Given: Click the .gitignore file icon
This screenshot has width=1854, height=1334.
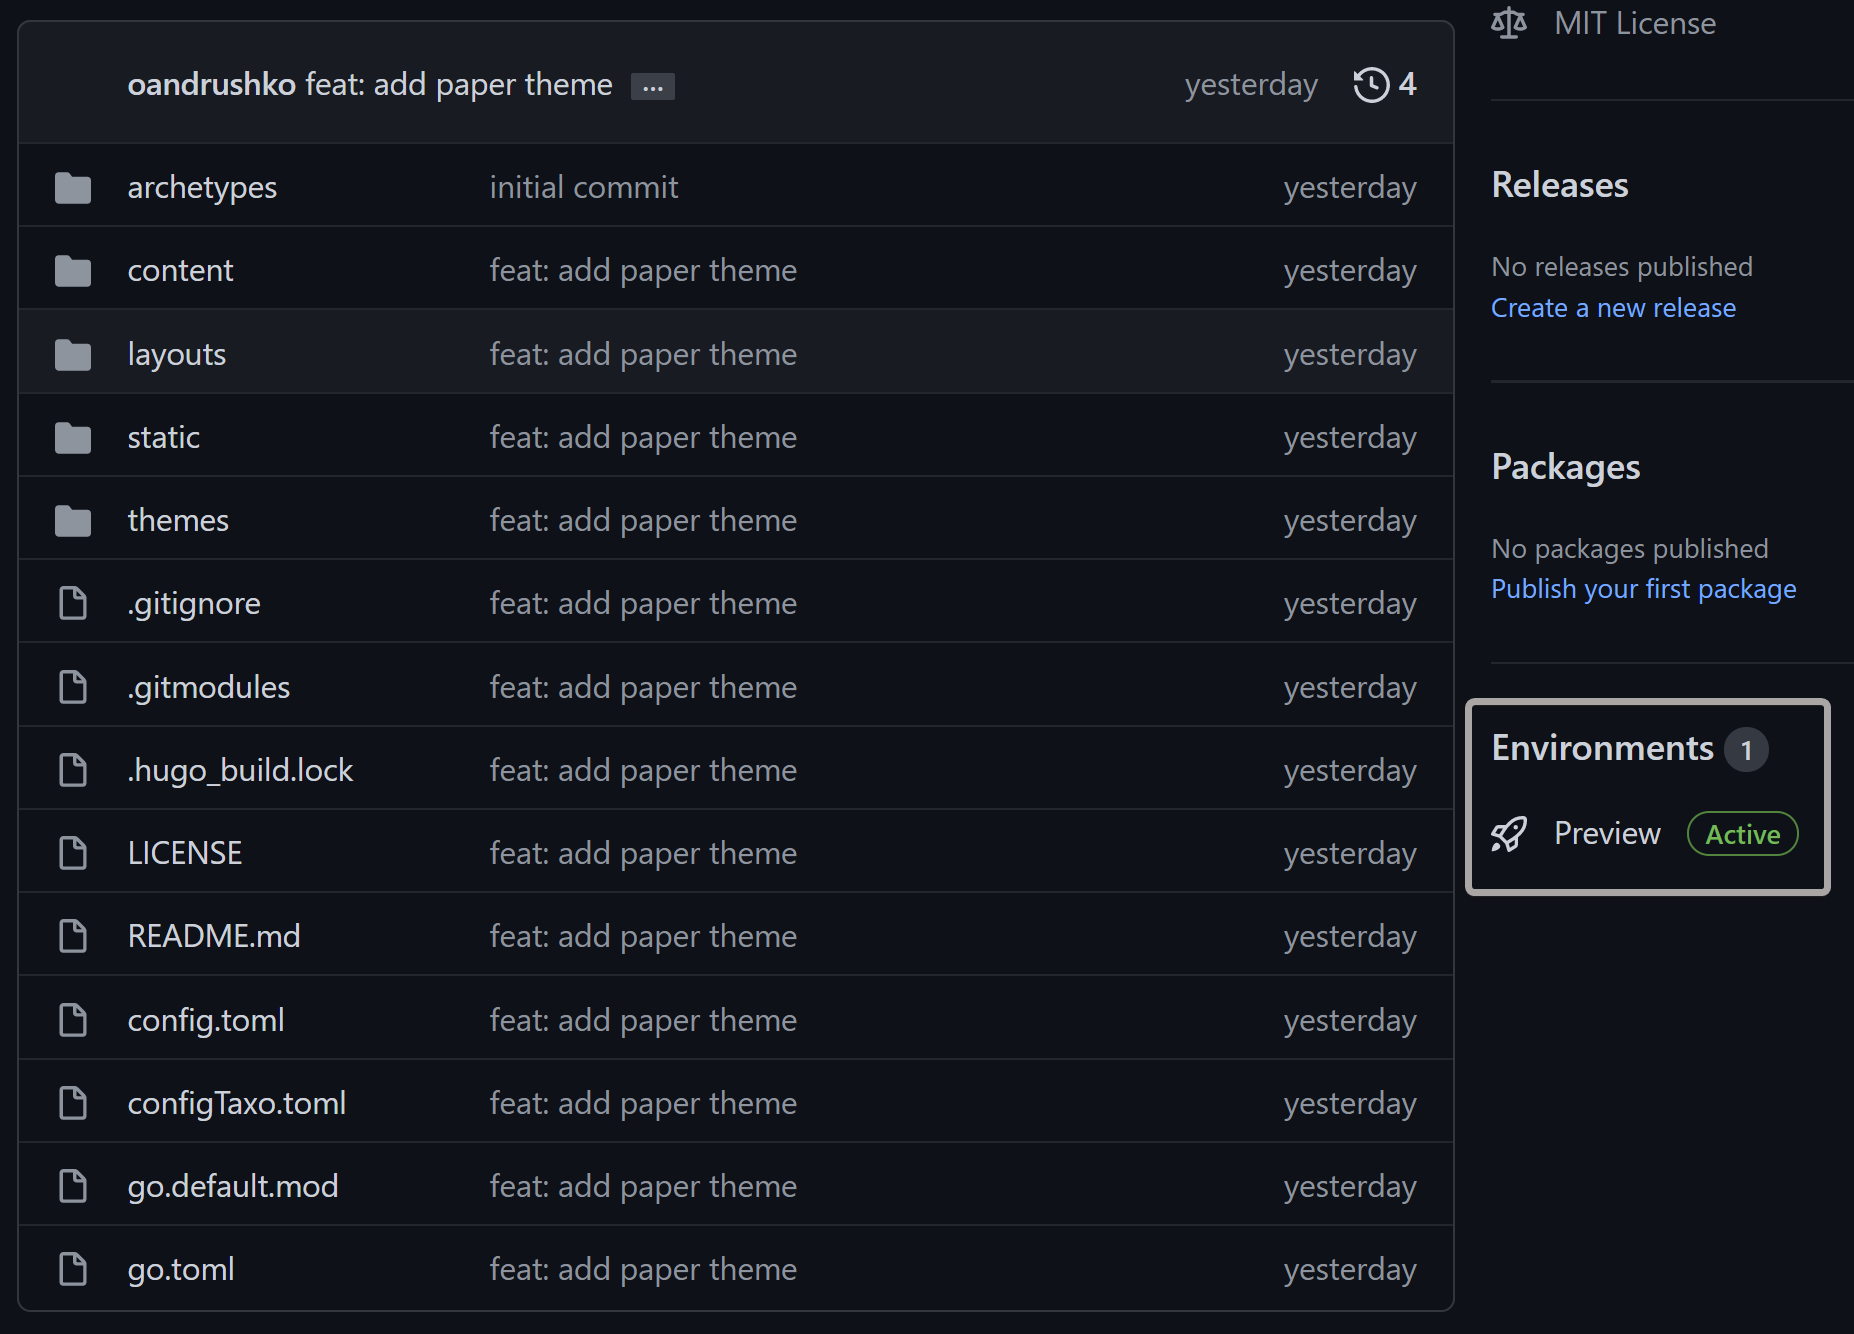Looking at the screenshot, I should point(73,604).
